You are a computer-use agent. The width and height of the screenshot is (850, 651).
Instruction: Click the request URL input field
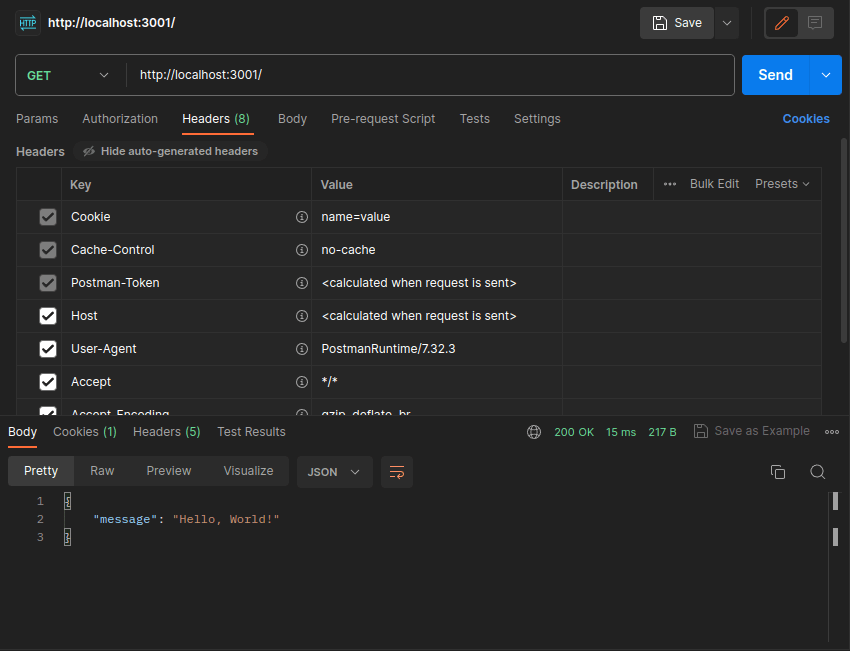pyautogui.click(x=431, y=75)
